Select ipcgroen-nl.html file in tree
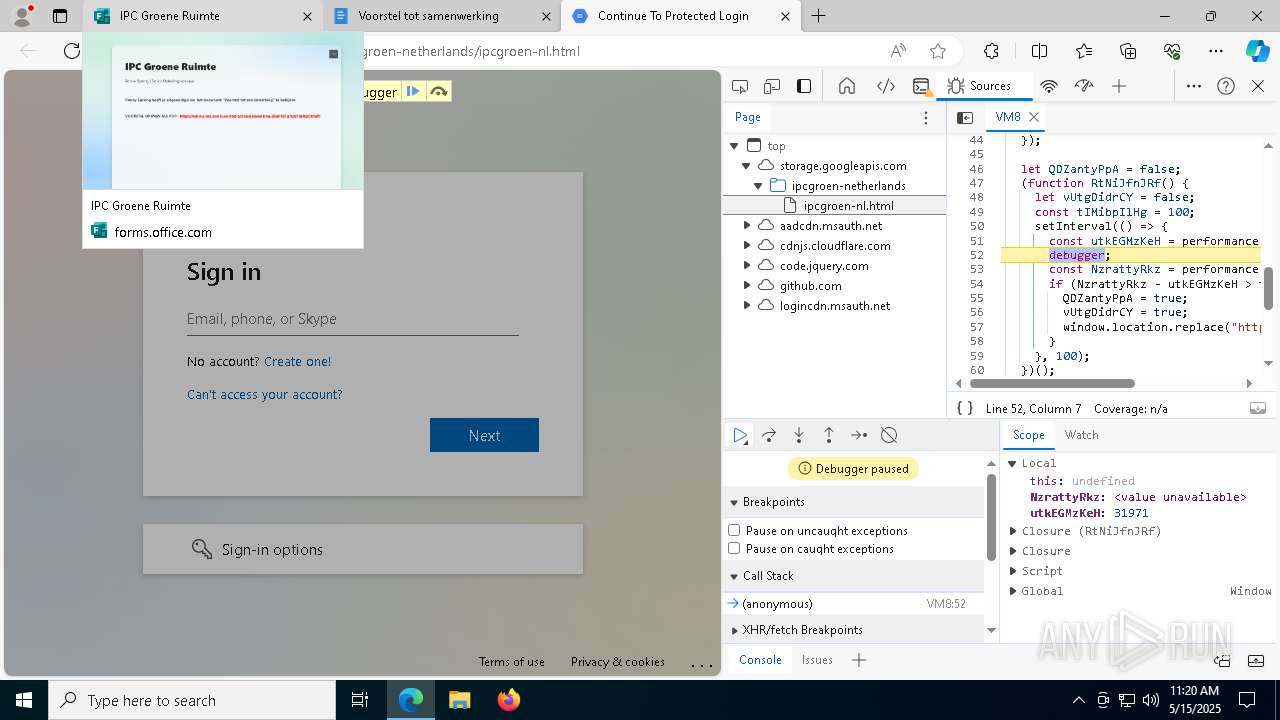Image resolution: width=1280 pixels, height=720 pixels. click(x=834, y=206)
